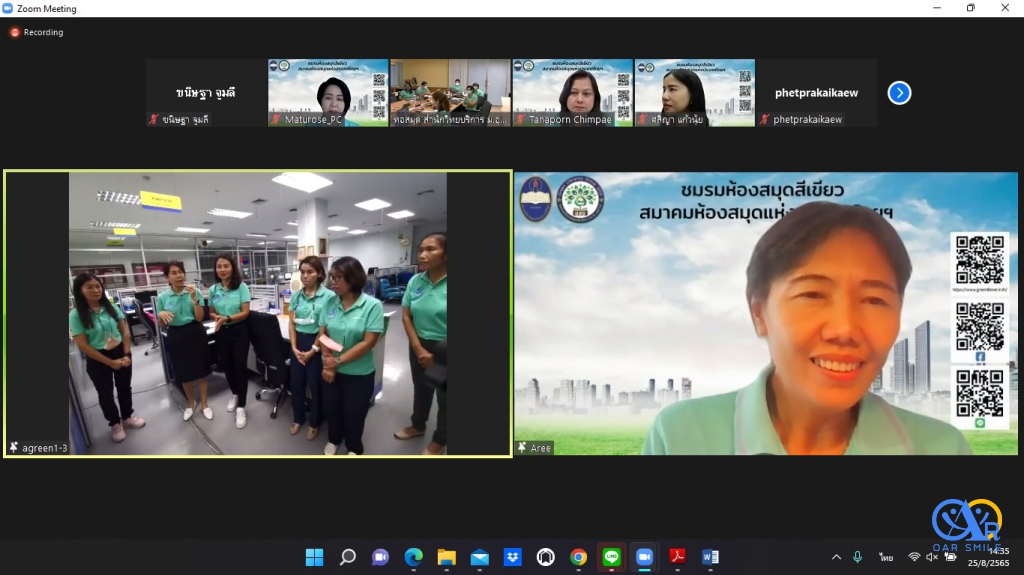The width and height of the screenshot is (1024, 575).
Task: Switch the Thai input language indicator
Action: tap(886, 557)
